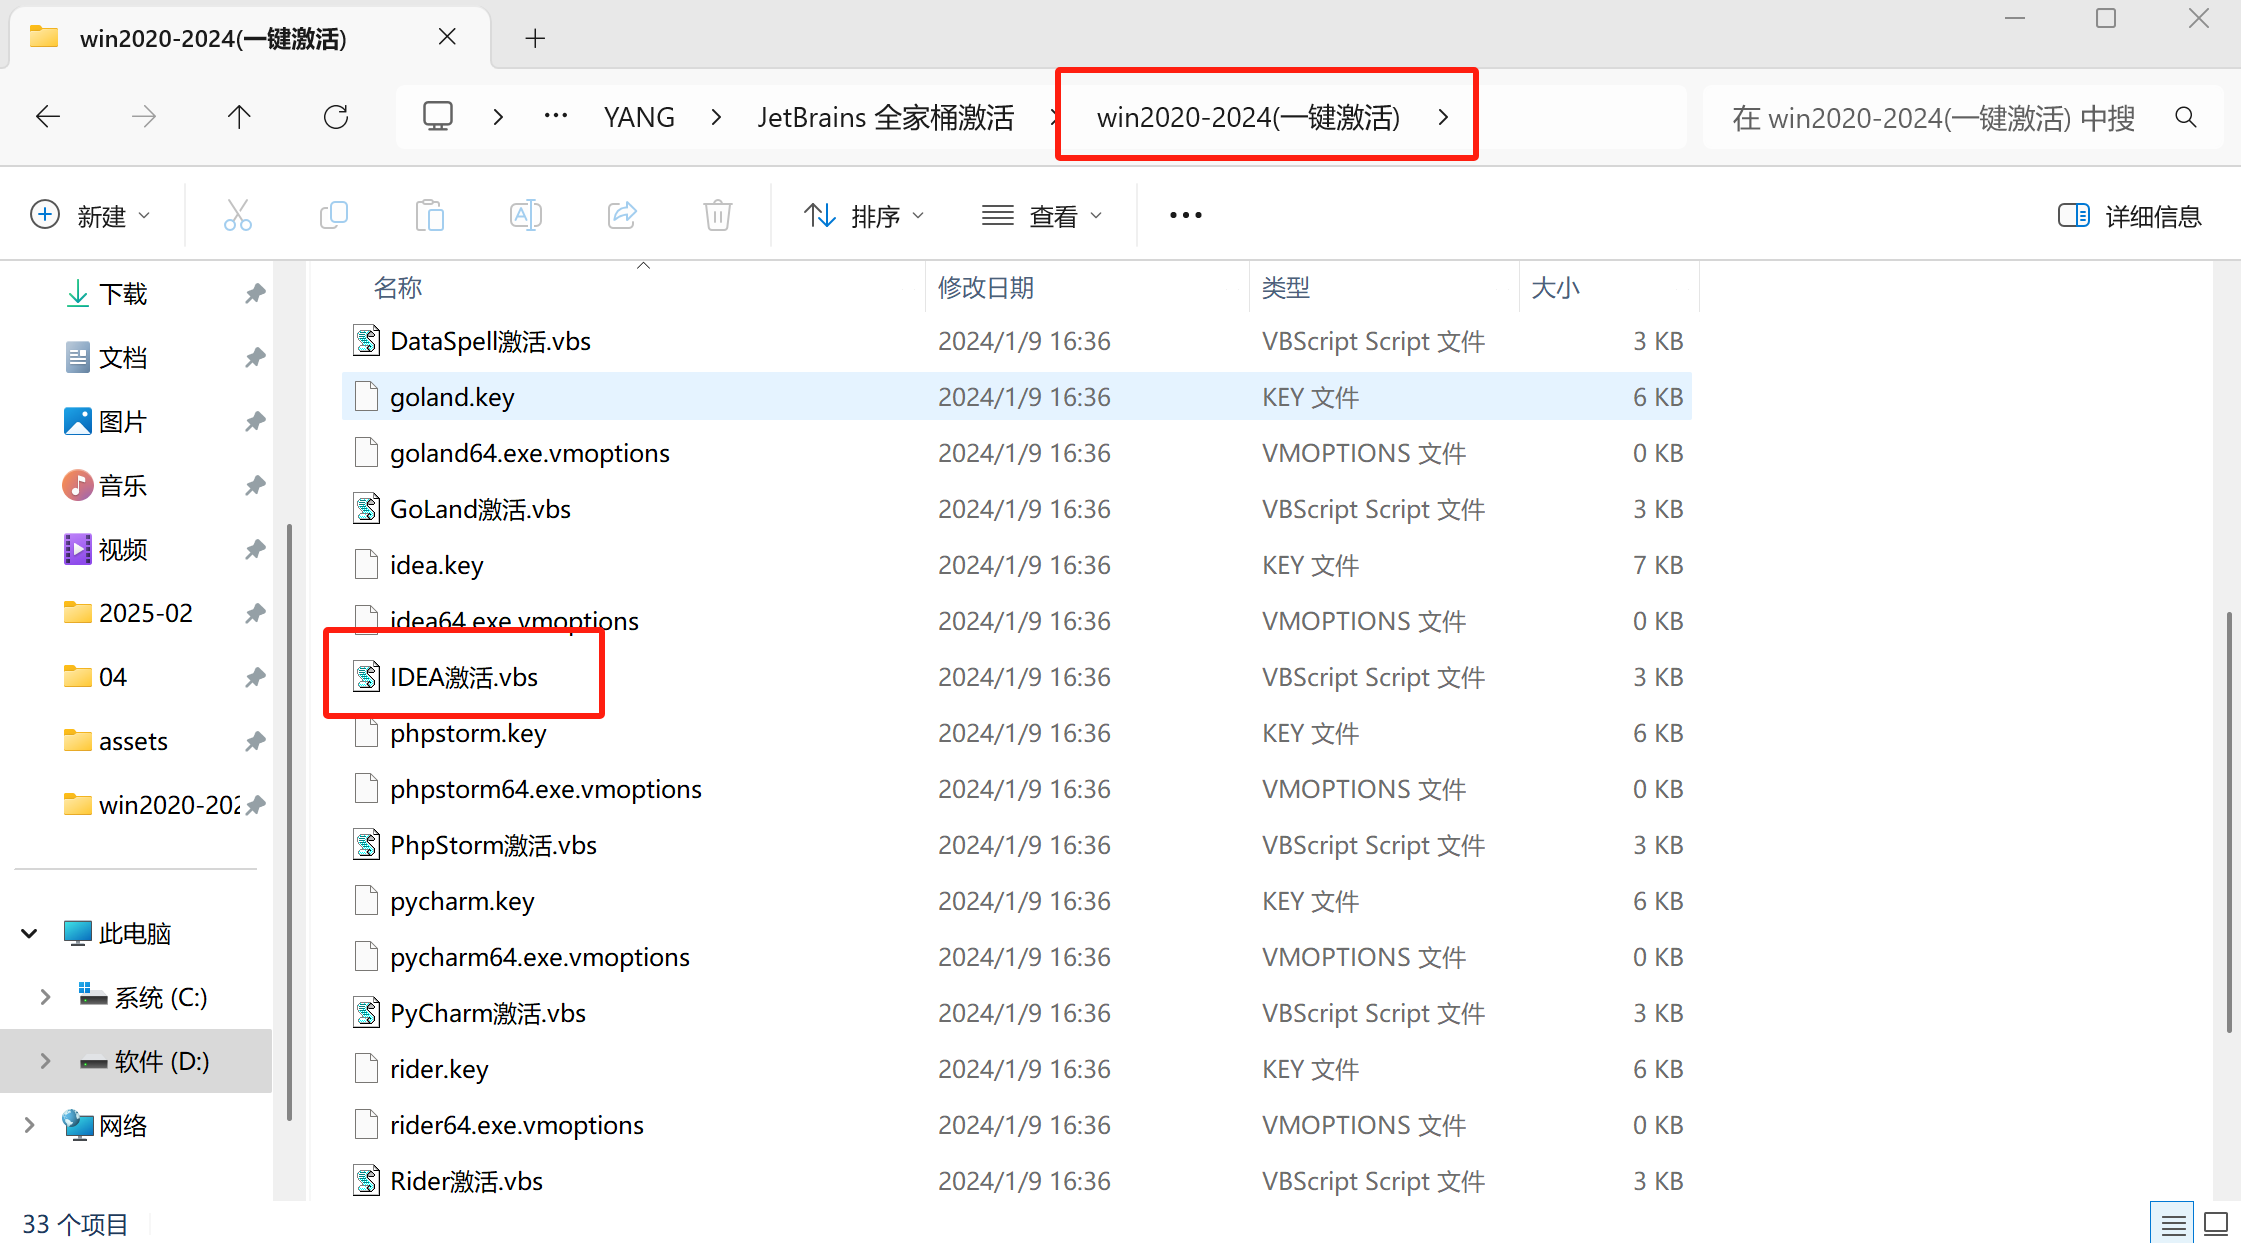Click pin icon next to 2025-02 folder
The height and width of the screenshot is (1243, 2241).
[x=255, y=613]
